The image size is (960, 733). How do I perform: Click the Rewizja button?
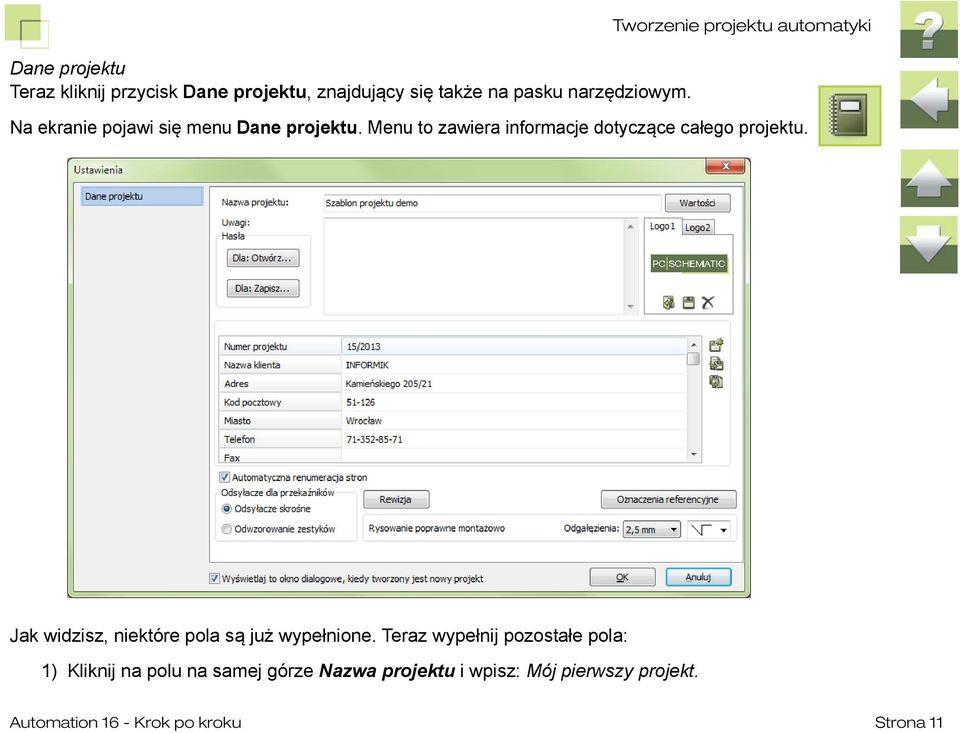(396, 500)
